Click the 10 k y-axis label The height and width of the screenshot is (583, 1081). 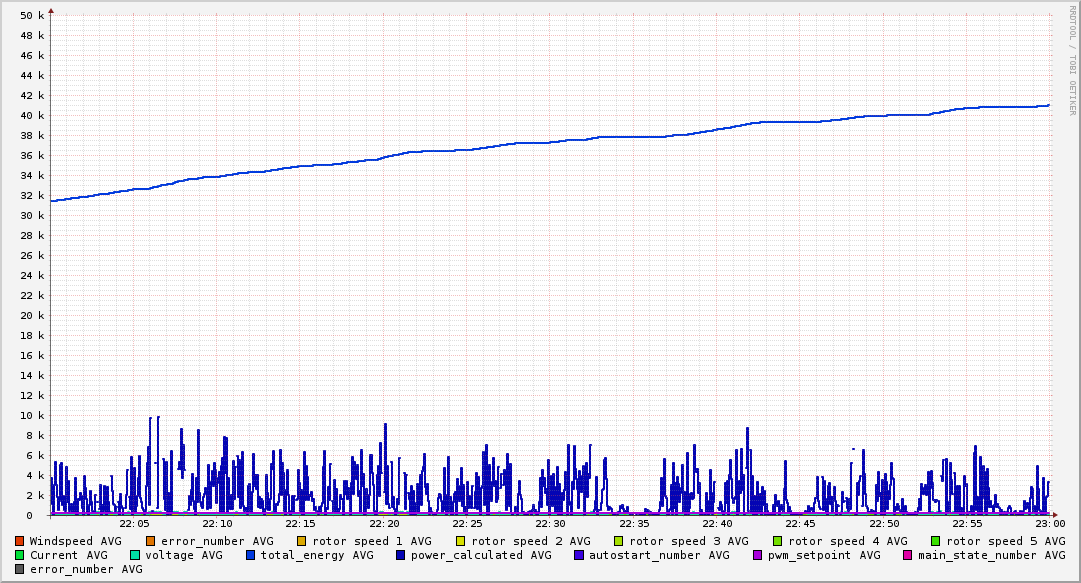click(33, 415)
